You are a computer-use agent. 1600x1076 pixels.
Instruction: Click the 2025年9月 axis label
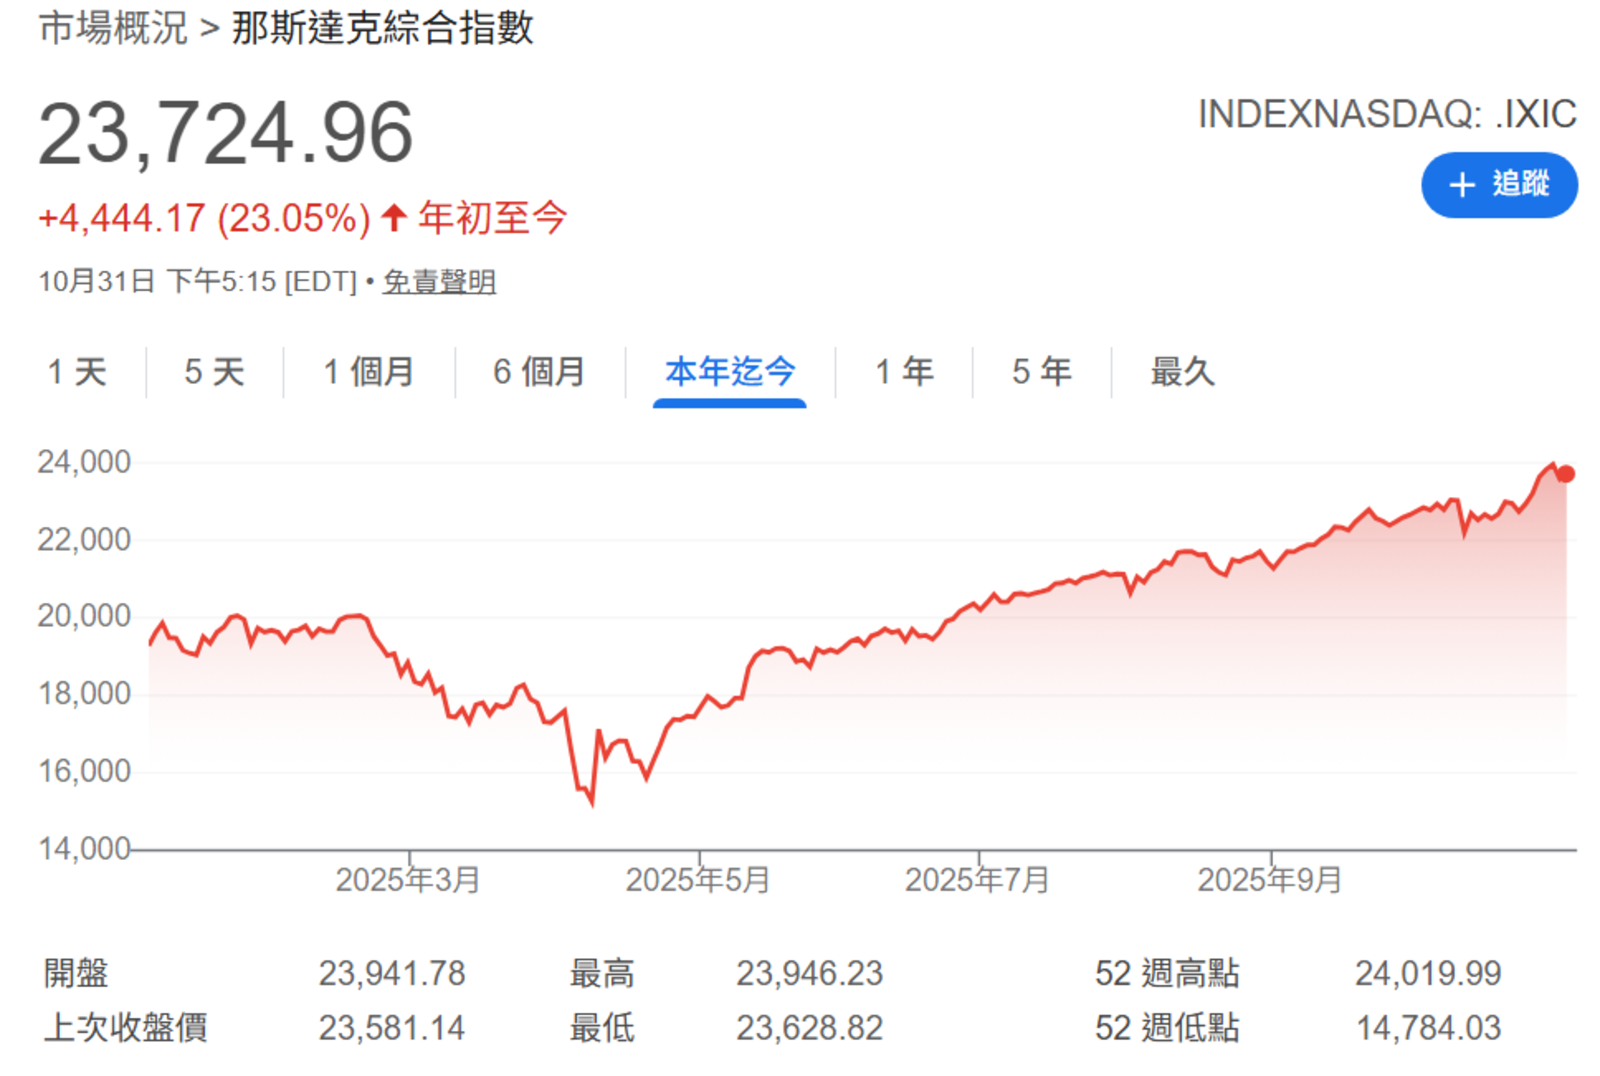click(x=1270, y=880)
